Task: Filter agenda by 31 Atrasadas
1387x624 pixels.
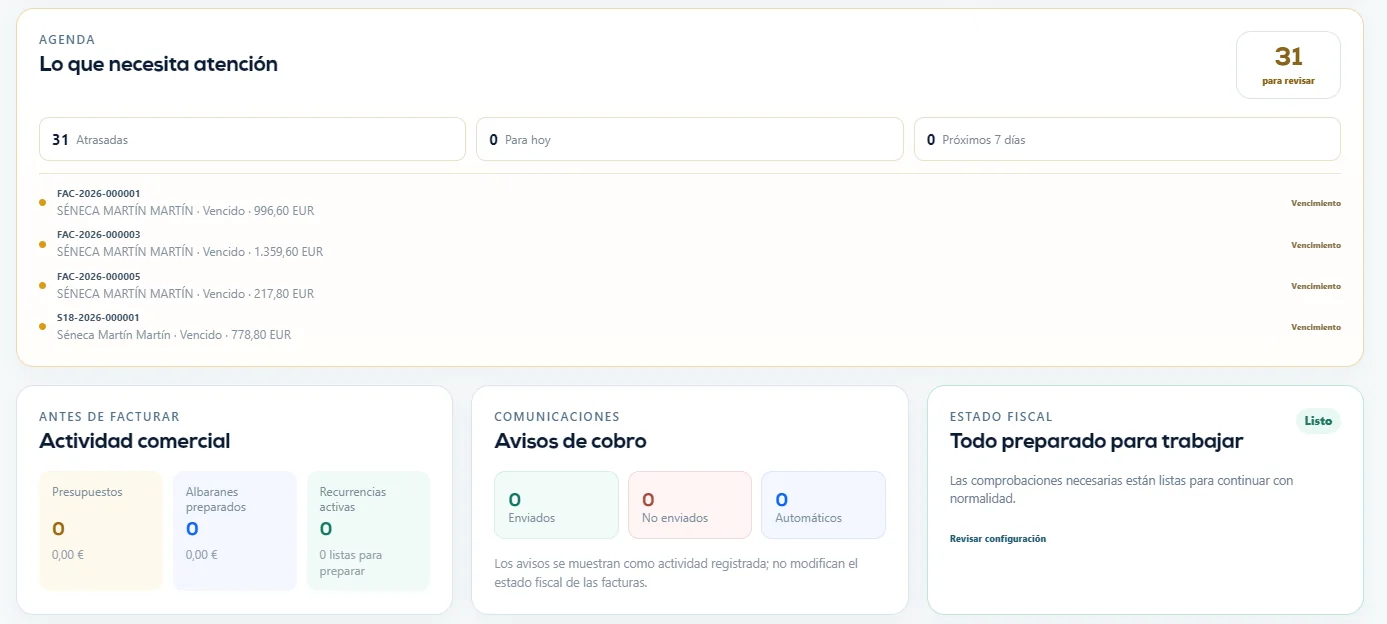Action: click(x=252, y=140)
